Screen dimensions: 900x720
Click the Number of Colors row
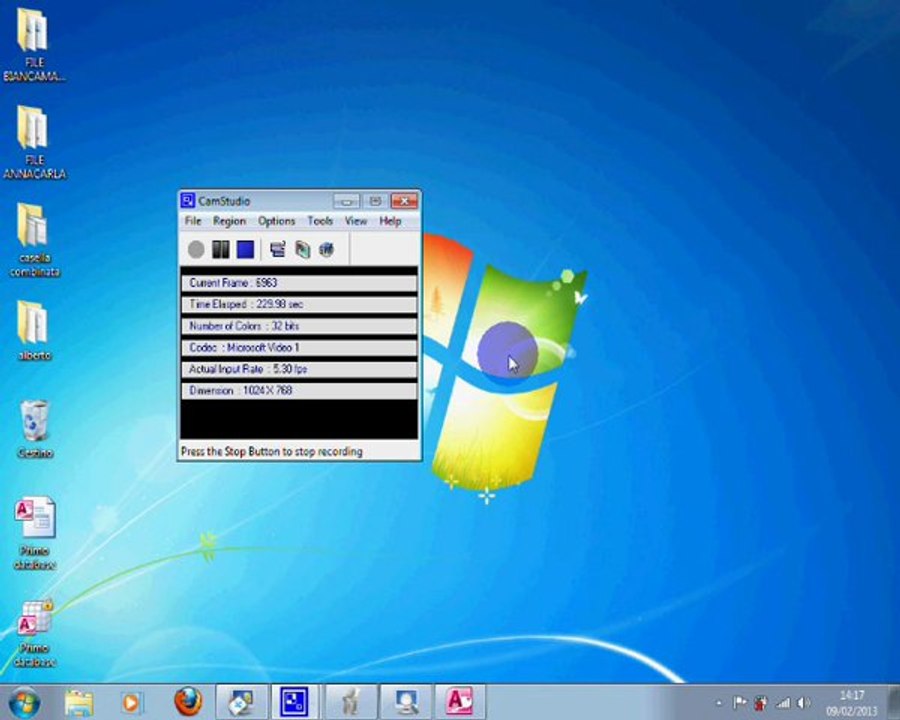299,326
